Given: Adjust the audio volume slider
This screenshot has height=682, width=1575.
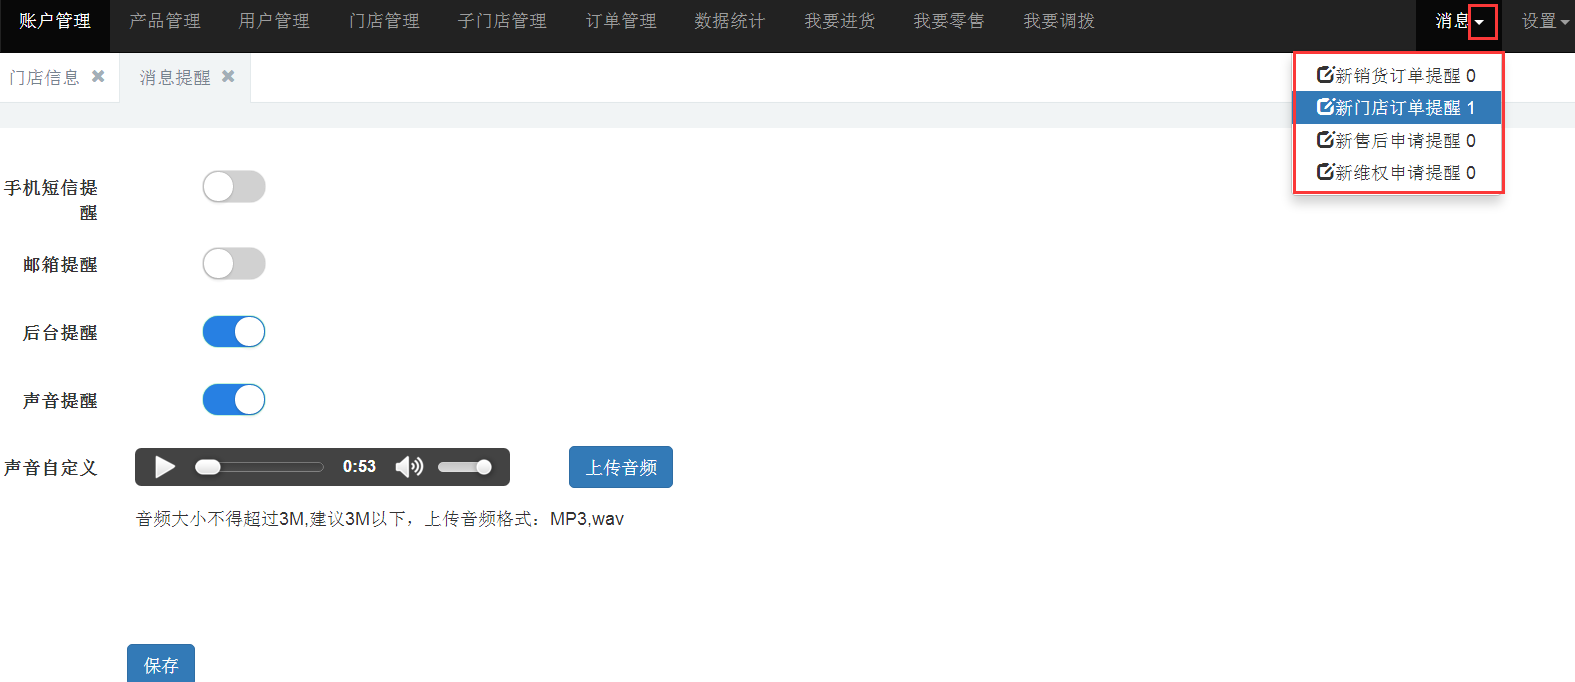Looking at the screenshot, I should (x=465, y=467).
